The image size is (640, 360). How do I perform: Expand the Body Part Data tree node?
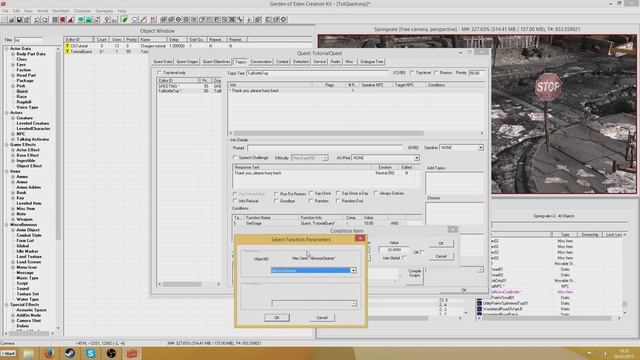coord(13,54)
